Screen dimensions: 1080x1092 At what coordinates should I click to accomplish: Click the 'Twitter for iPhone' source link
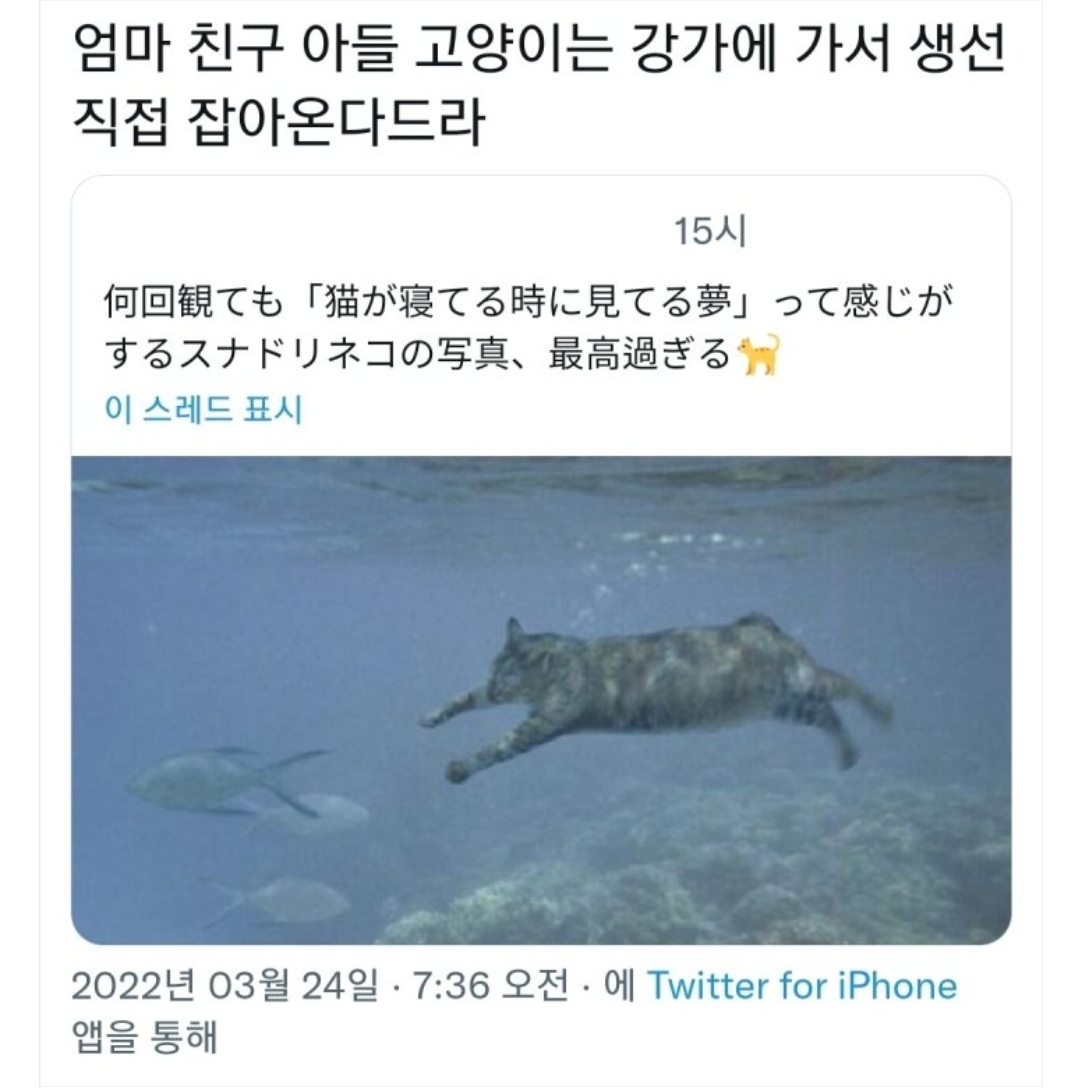pyautogui.click(x=802, y=987)
